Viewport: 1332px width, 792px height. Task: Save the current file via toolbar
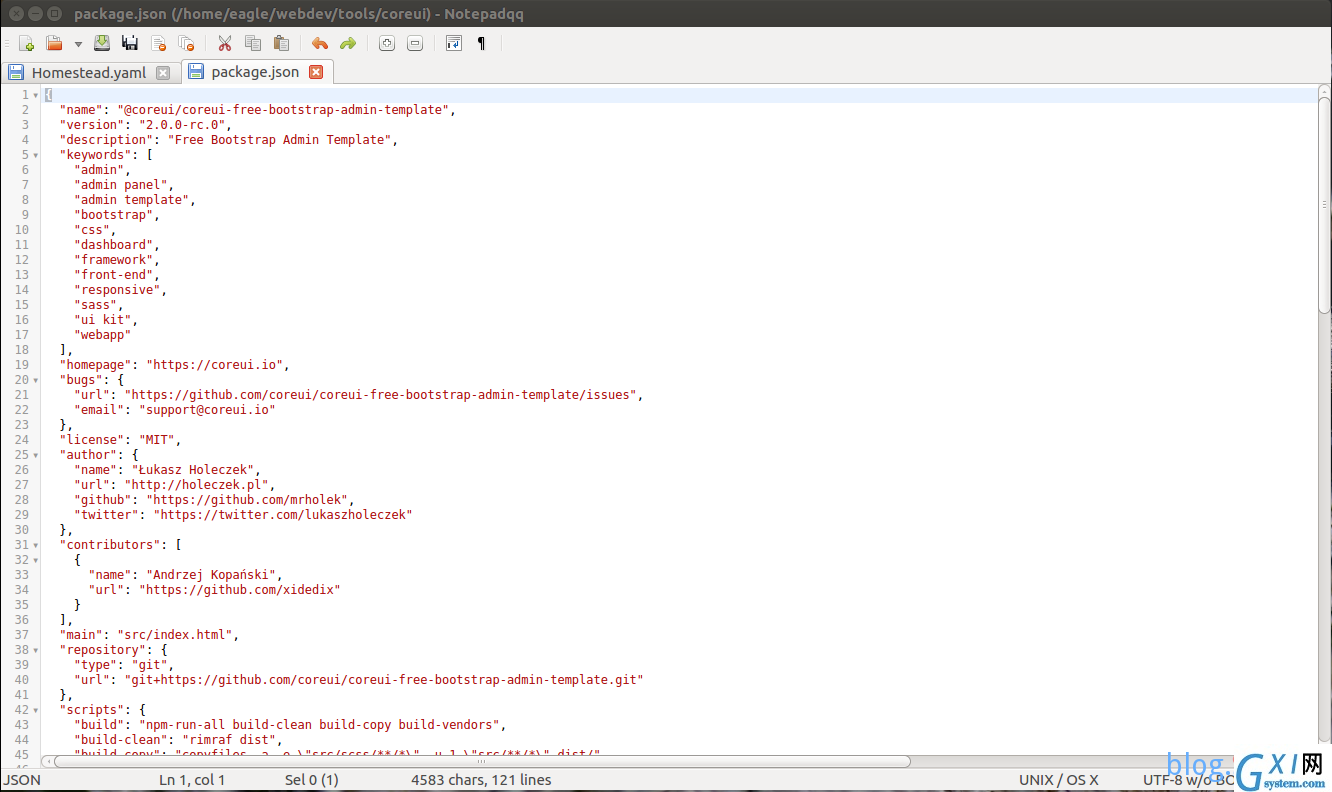click(102, 43)
